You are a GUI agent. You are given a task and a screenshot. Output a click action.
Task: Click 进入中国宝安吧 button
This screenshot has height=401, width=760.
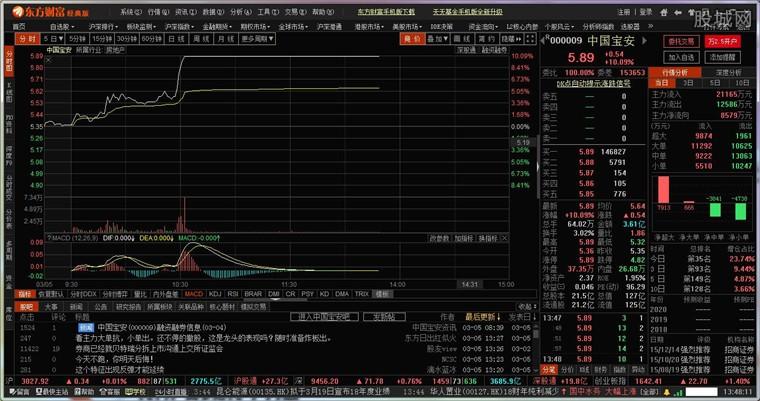point(324,317)
